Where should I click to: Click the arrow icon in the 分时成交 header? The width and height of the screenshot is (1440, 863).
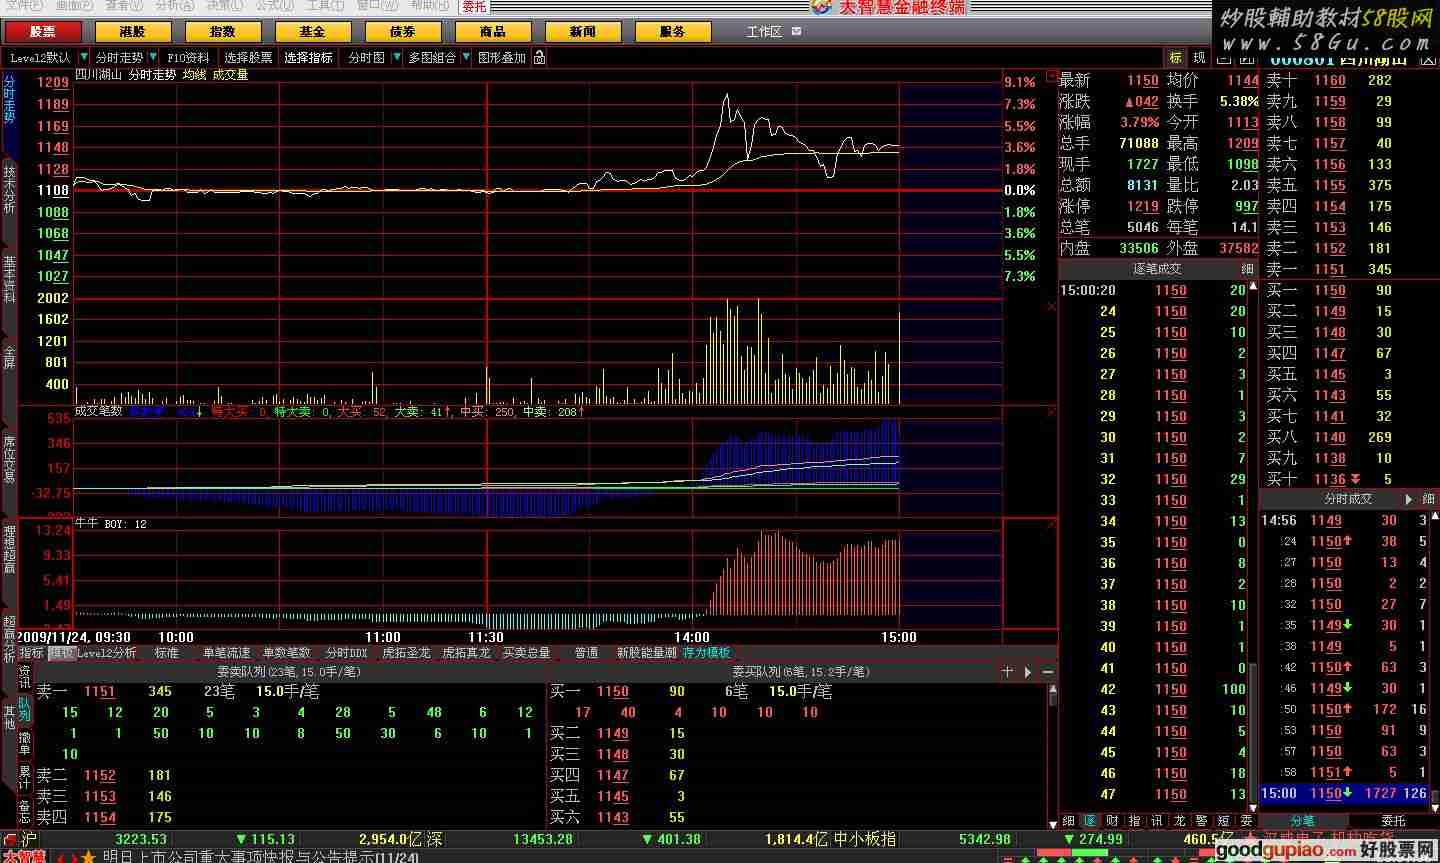(1409, 499)
